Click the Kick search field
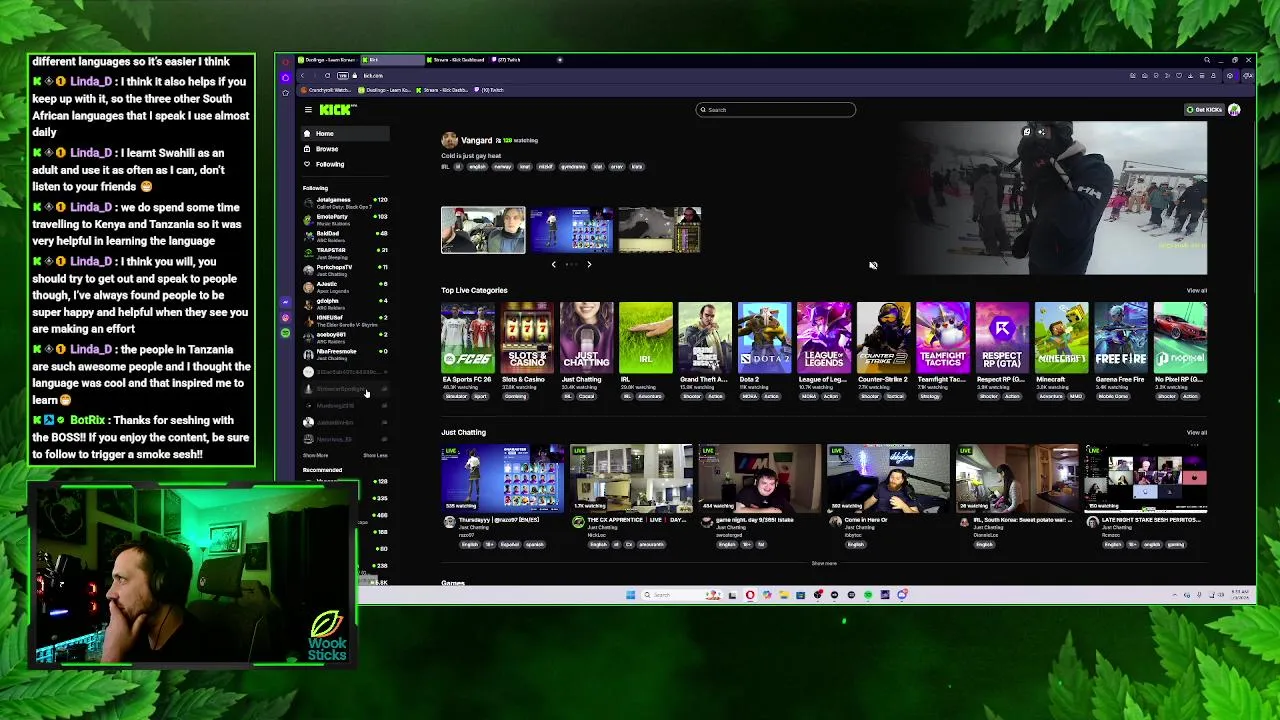 tap(776, 110)
